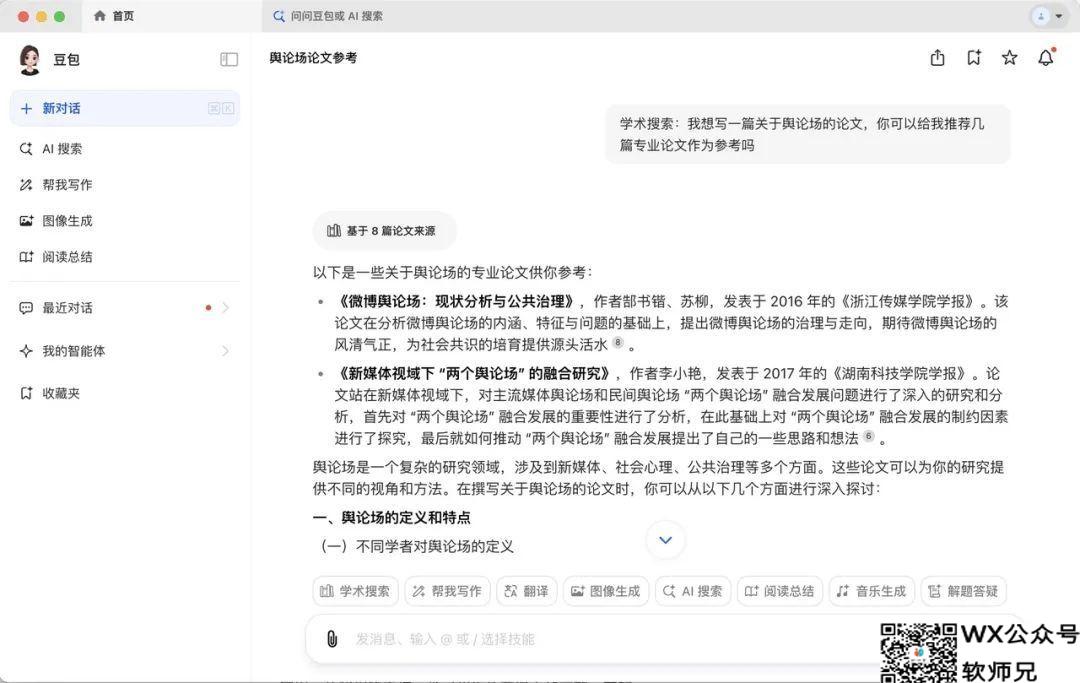Click the AI 搜索 sidebar magnifier icon
This screenshot has width=1080, height=683.
pyautogui.click(x=26, y=149)
